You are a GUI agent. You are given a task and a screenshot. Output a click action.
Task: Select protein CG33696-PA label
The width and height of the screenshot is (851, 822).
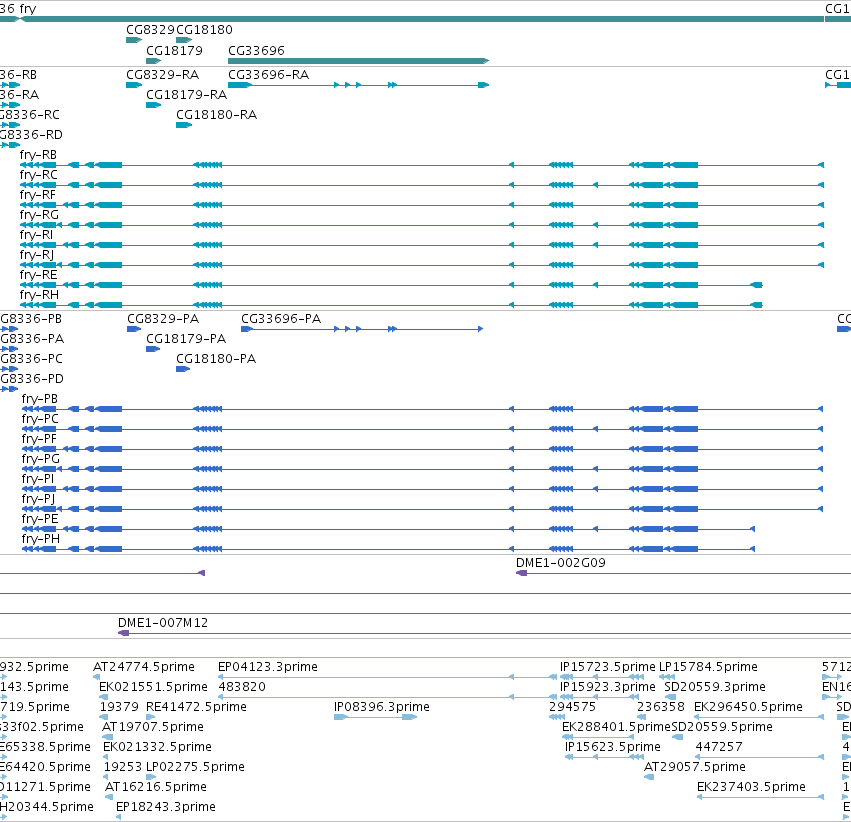[281, 318]
